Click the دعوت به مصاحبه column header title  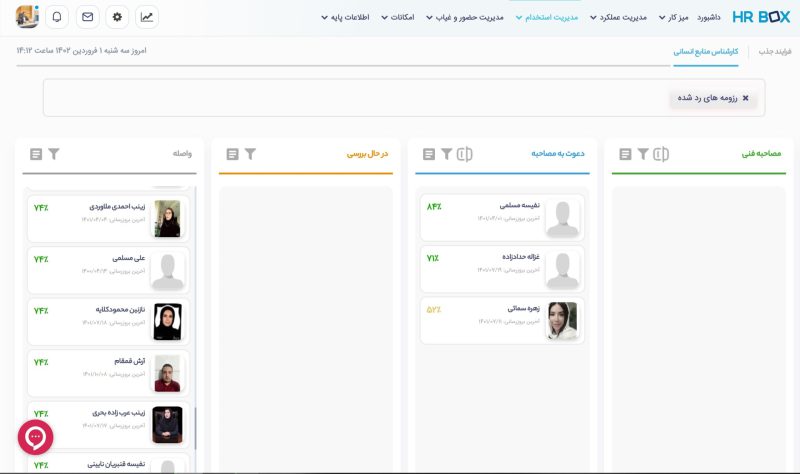[x=558, y=154]
